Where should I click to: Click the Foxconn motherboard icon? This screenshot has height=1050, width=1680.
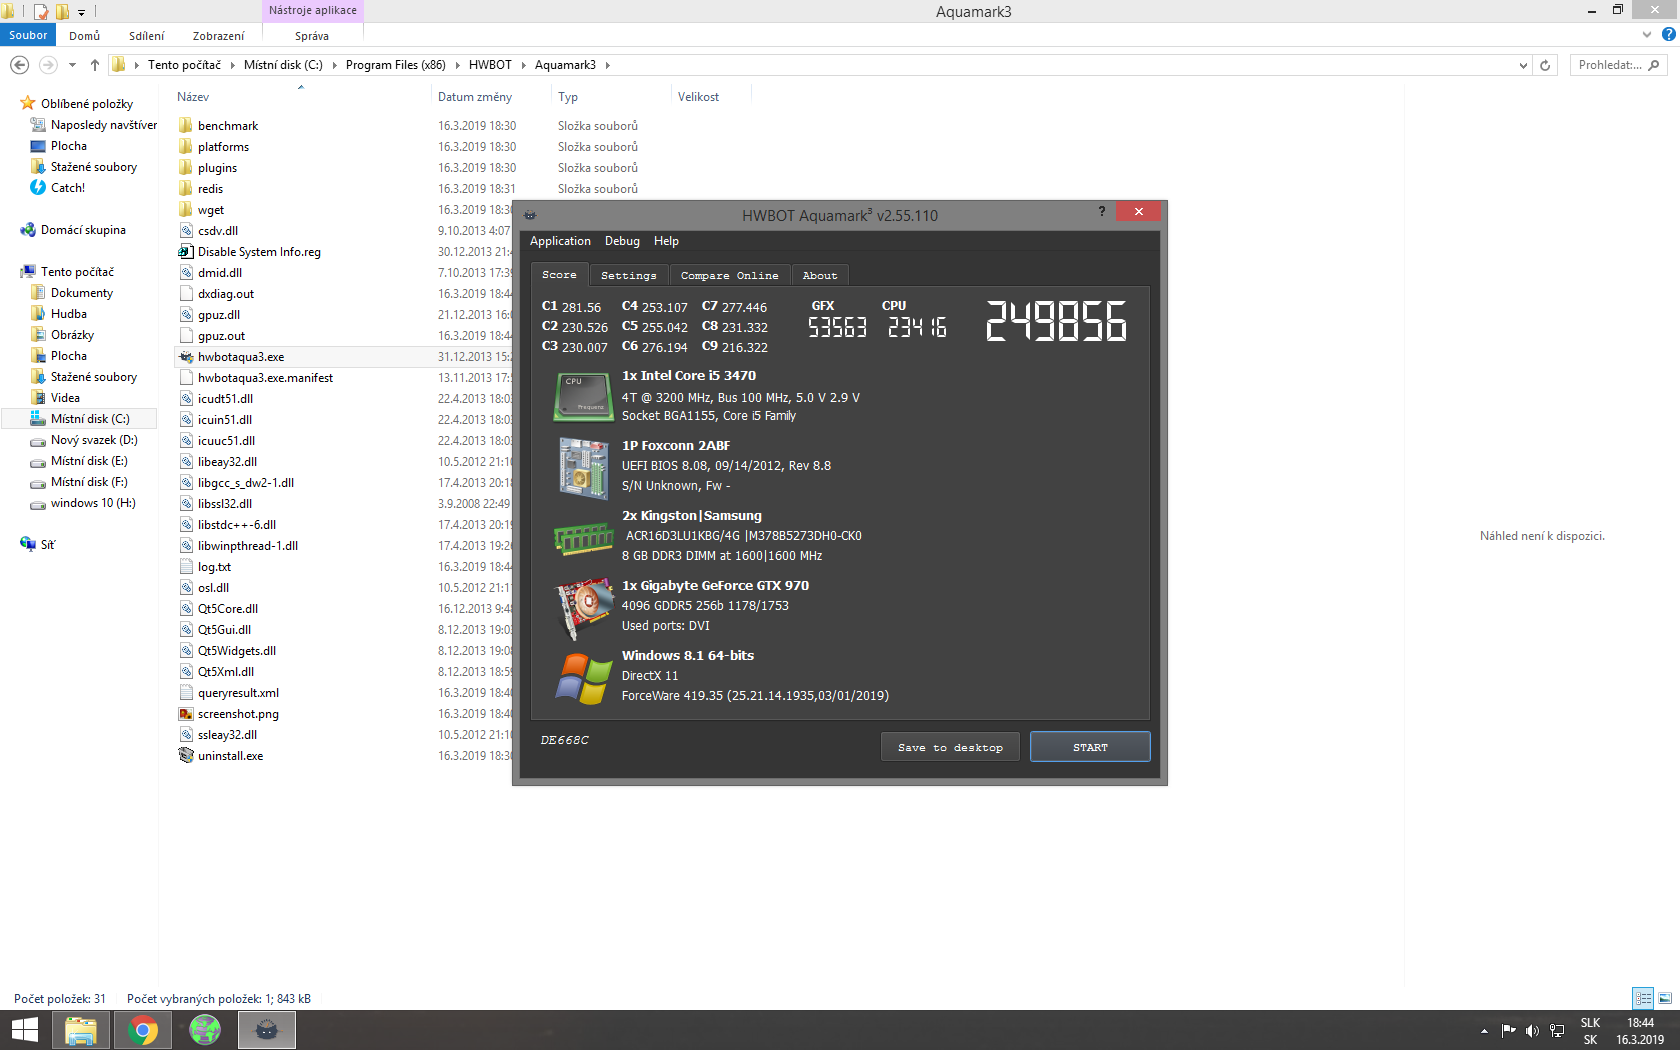584,467
